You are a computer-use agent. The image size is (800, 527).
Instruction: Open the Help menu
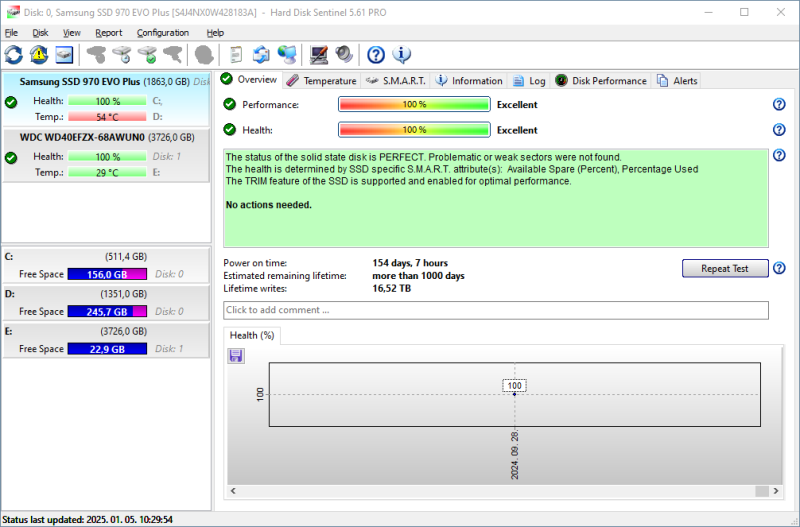pos(215,33)
